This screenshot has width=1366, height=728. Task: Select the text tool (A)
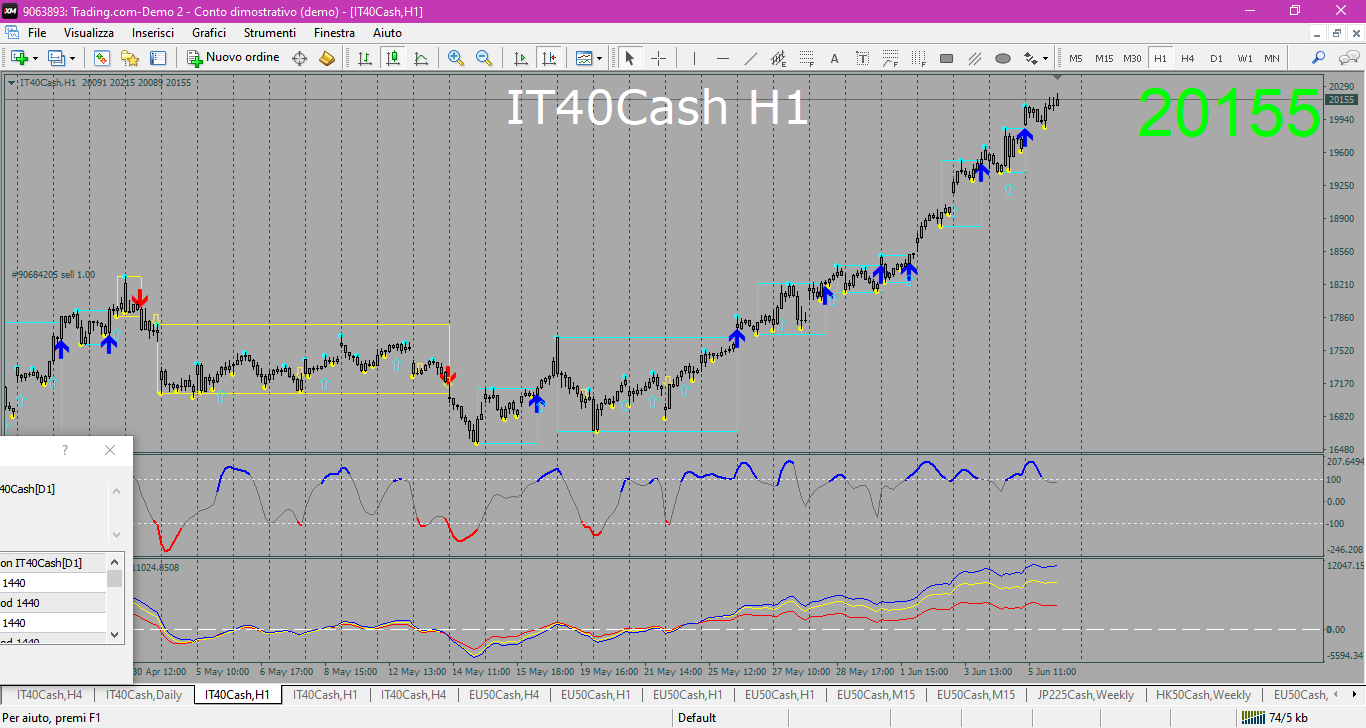pos(834,58)
